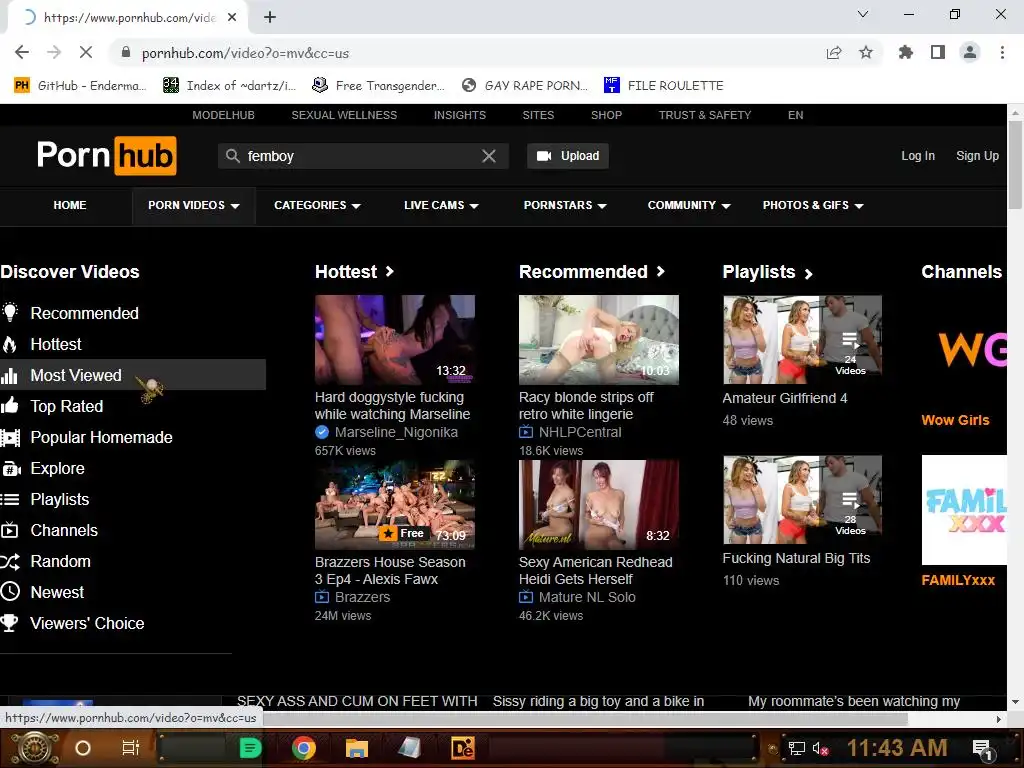Image resolution: width=1024 pixels, height=768 pixels.
Task: Go back using the browser back arrow
Action: 22,52
